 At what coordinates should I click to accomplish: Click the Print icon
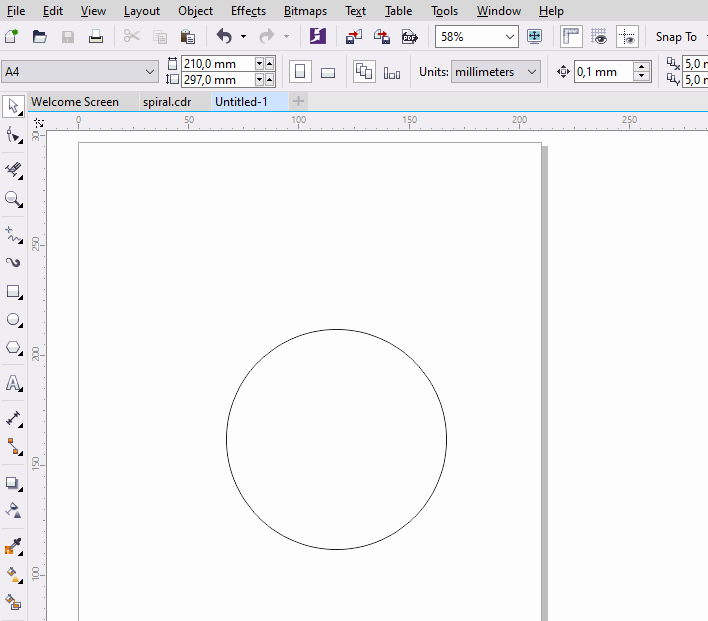(96, 37)
